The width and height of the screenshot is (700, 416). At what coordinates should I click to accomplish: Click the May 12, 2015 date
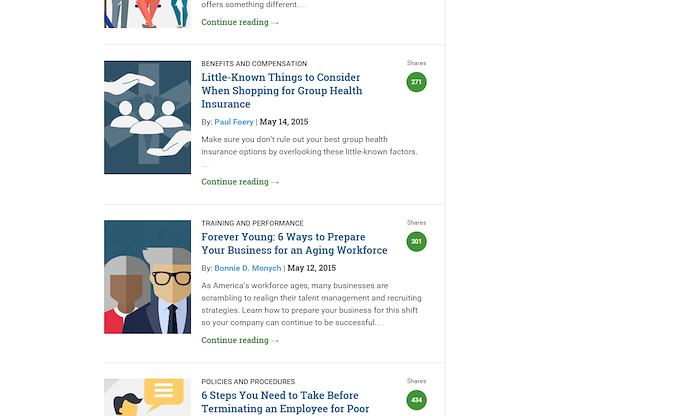click(312, 268)
